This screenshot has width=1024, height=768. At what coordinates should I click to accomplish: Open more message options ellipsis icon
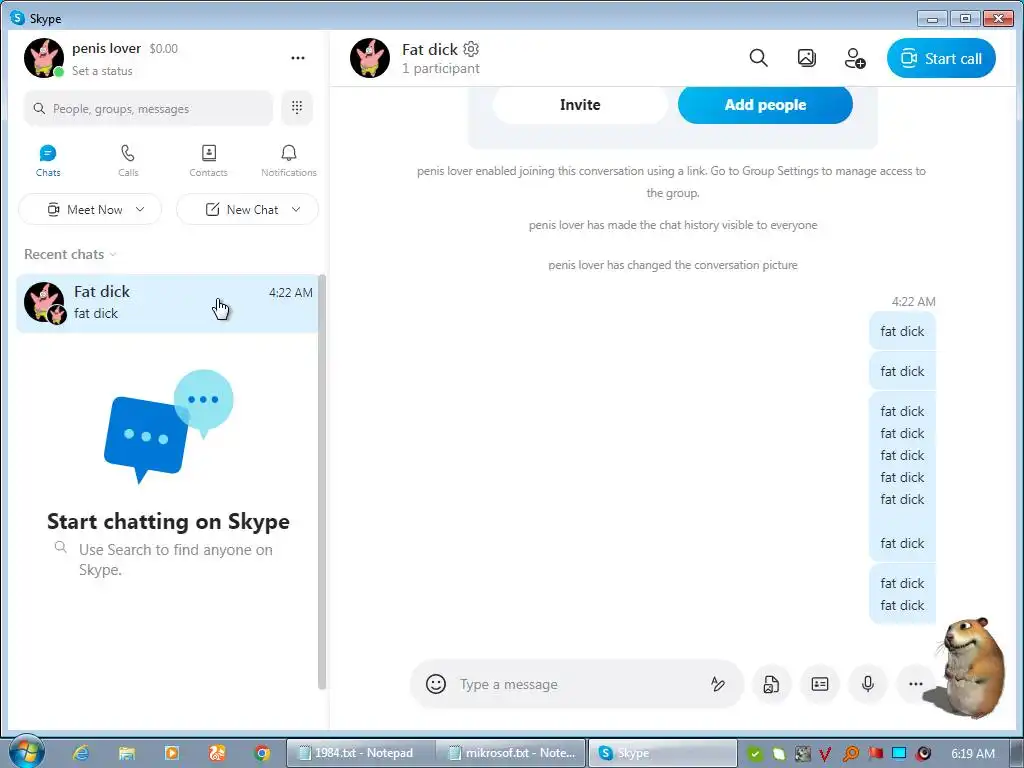(x=916, y=684)
